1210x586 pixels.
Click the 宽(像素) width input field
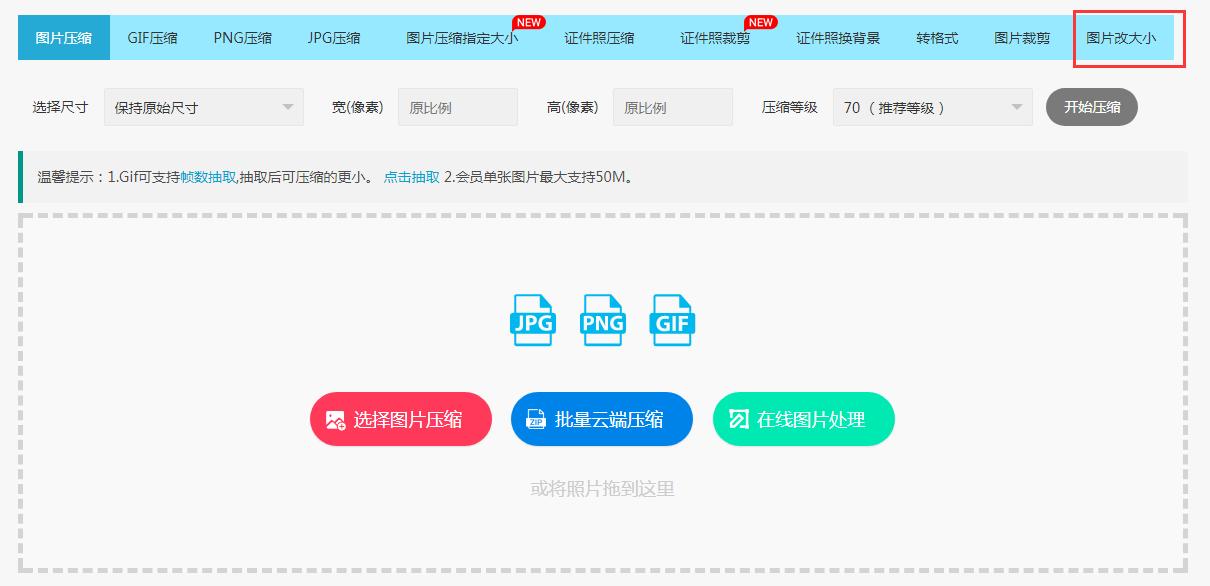click(x=458, y=106)
